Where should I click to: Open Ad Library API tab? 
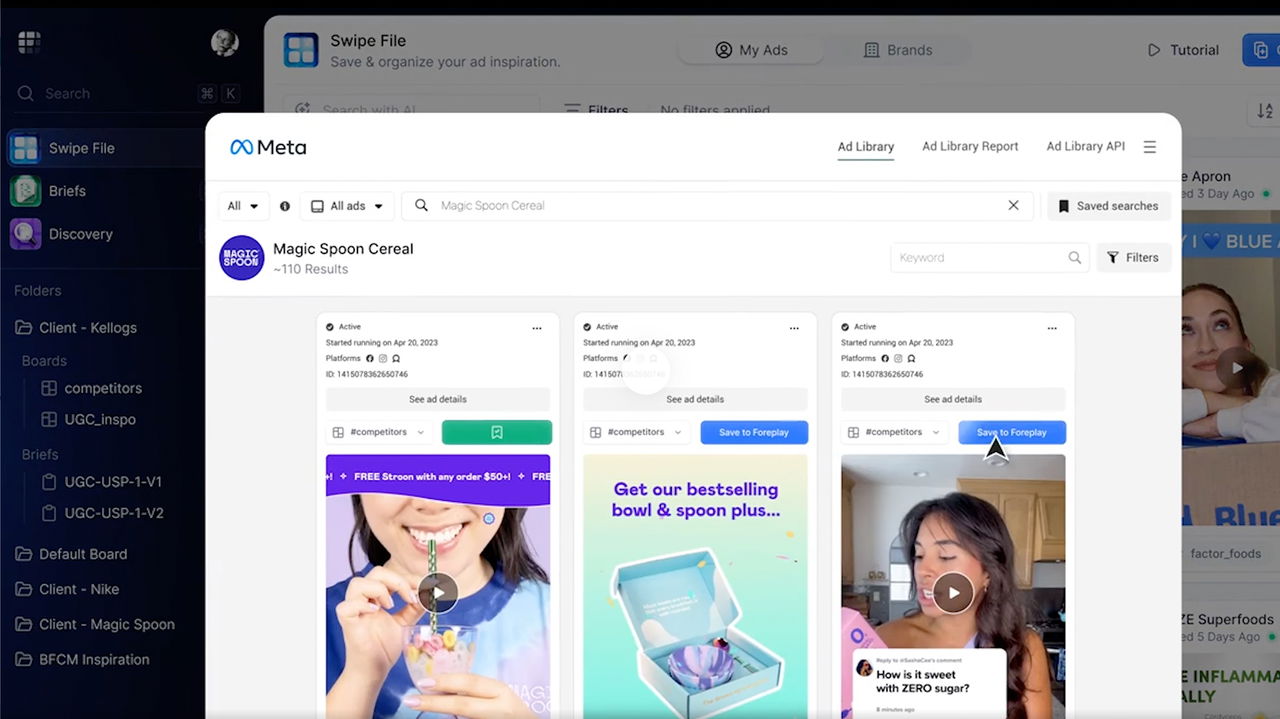click(1085, 146)
